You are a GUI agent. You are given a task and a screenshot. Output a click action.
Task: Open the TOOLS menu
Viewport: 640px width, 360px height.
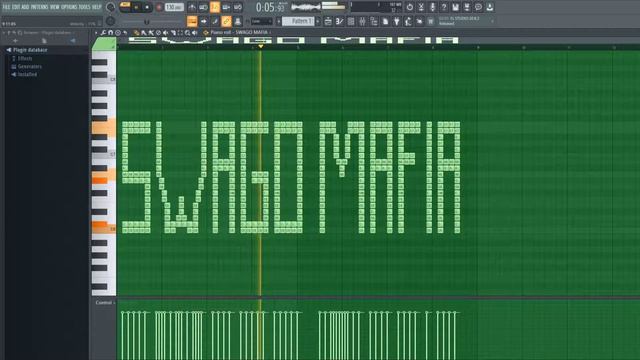85,7
